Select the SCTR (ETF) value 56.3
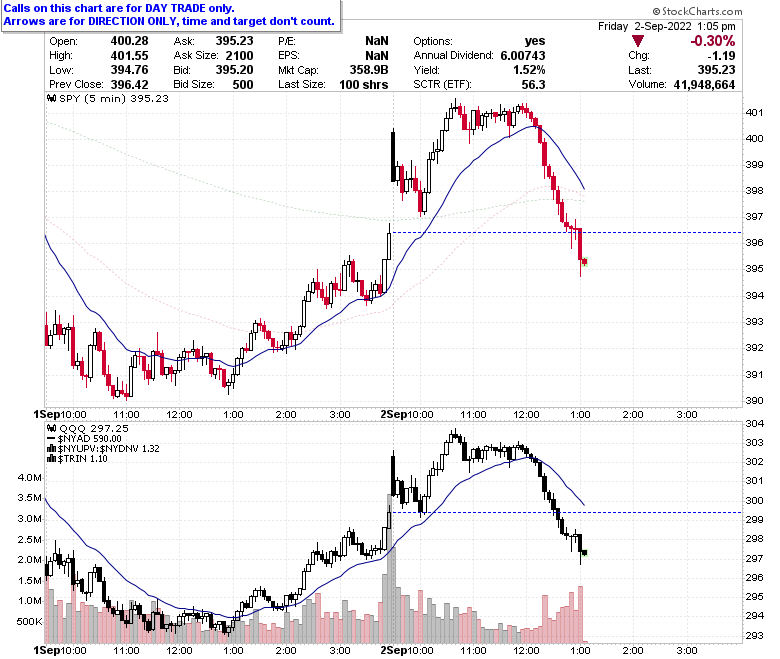Screen dimensions: 780x659 coord(533,84)
